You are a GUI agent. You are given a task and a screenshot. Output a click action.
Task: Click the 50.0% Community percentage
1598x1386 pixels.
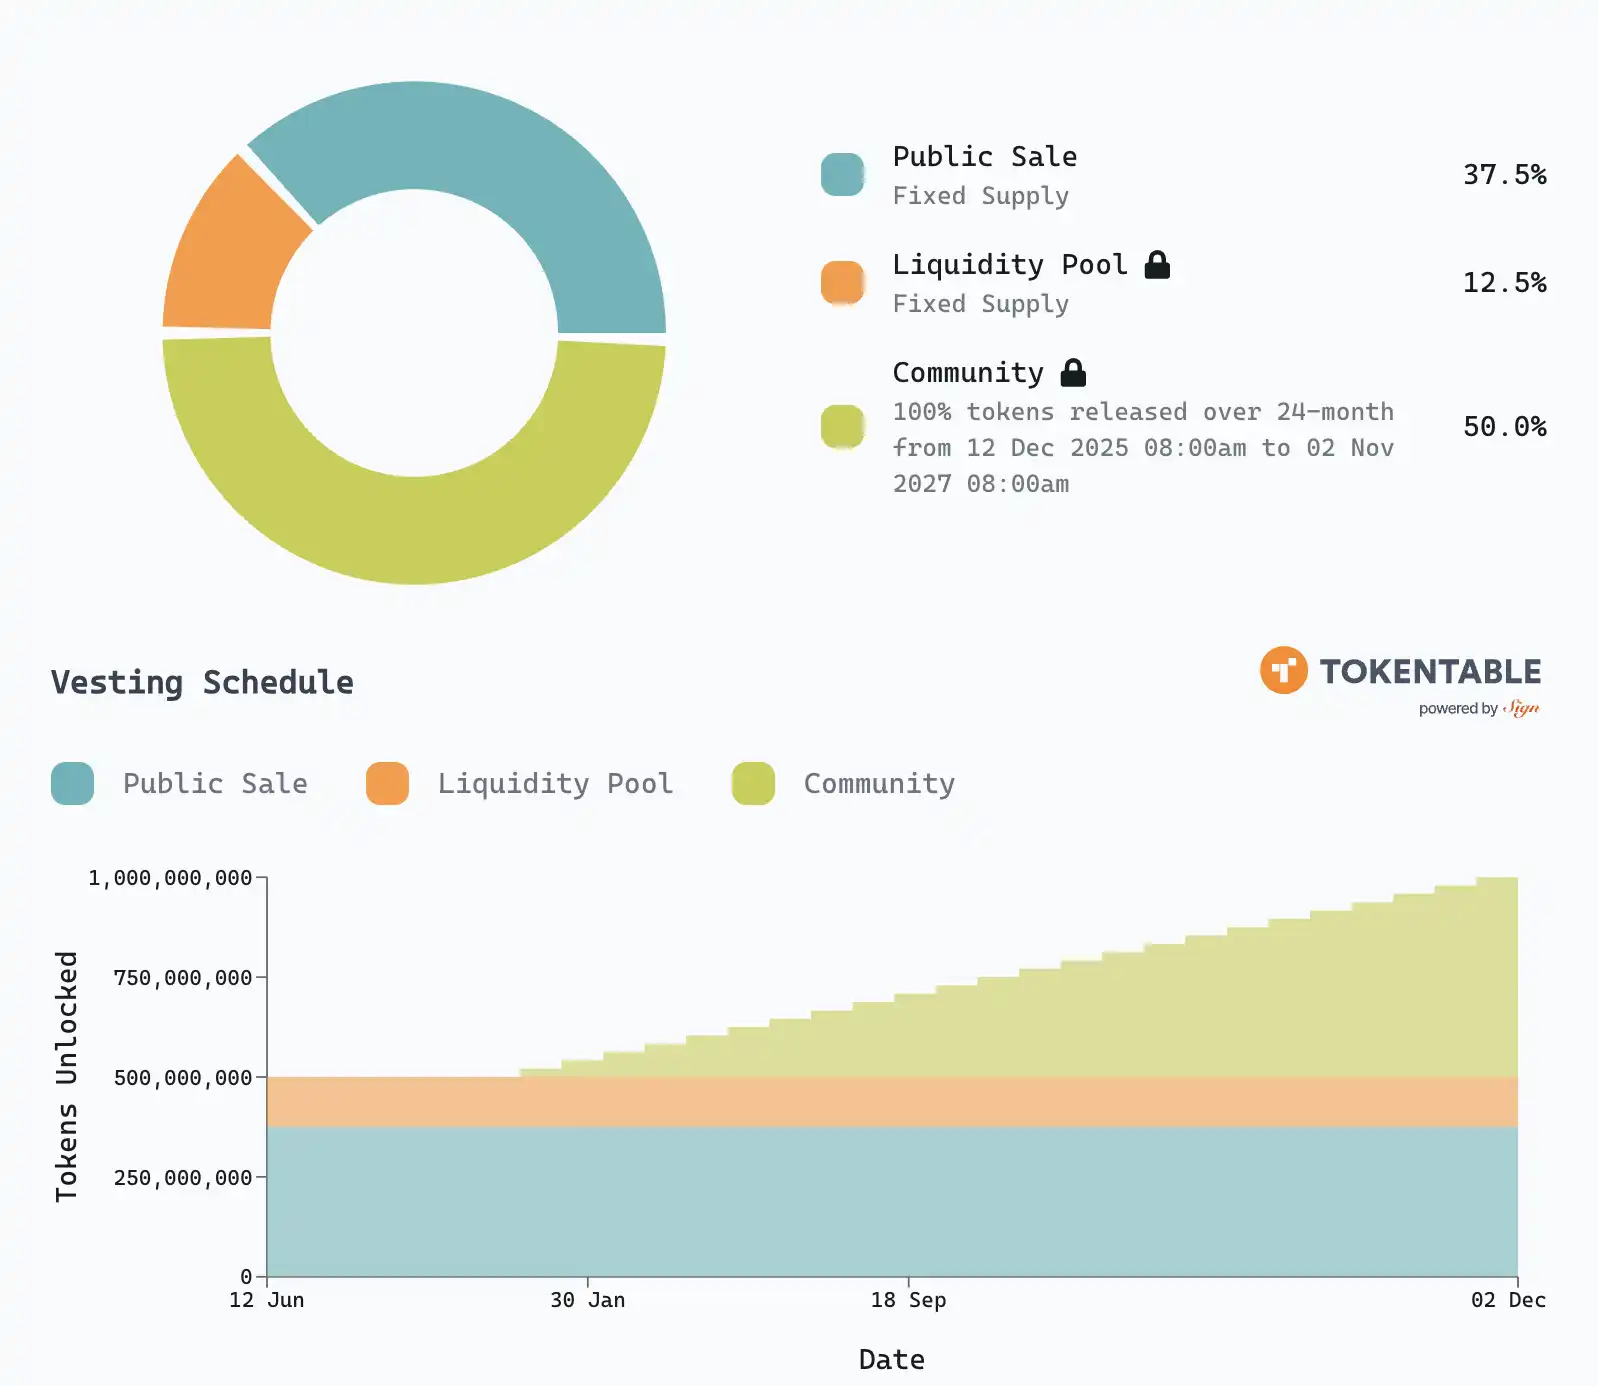(x=1504, y=427)
